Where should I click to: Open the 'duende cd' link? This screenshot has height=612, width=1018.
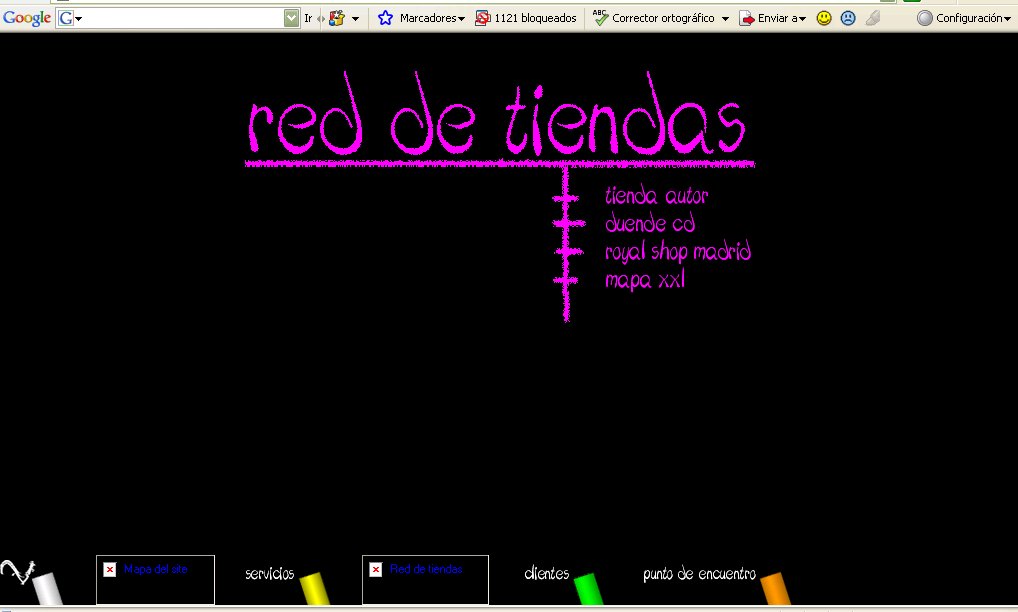click(x=650, y=224)
